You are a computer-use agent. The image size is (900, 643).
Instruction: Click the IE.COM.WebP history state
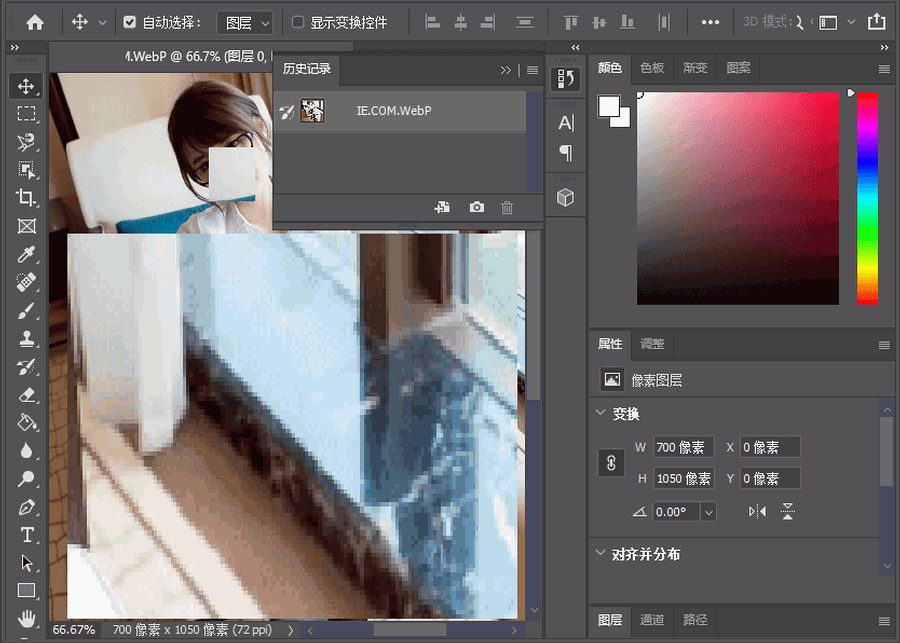click(x=394, y=111)
